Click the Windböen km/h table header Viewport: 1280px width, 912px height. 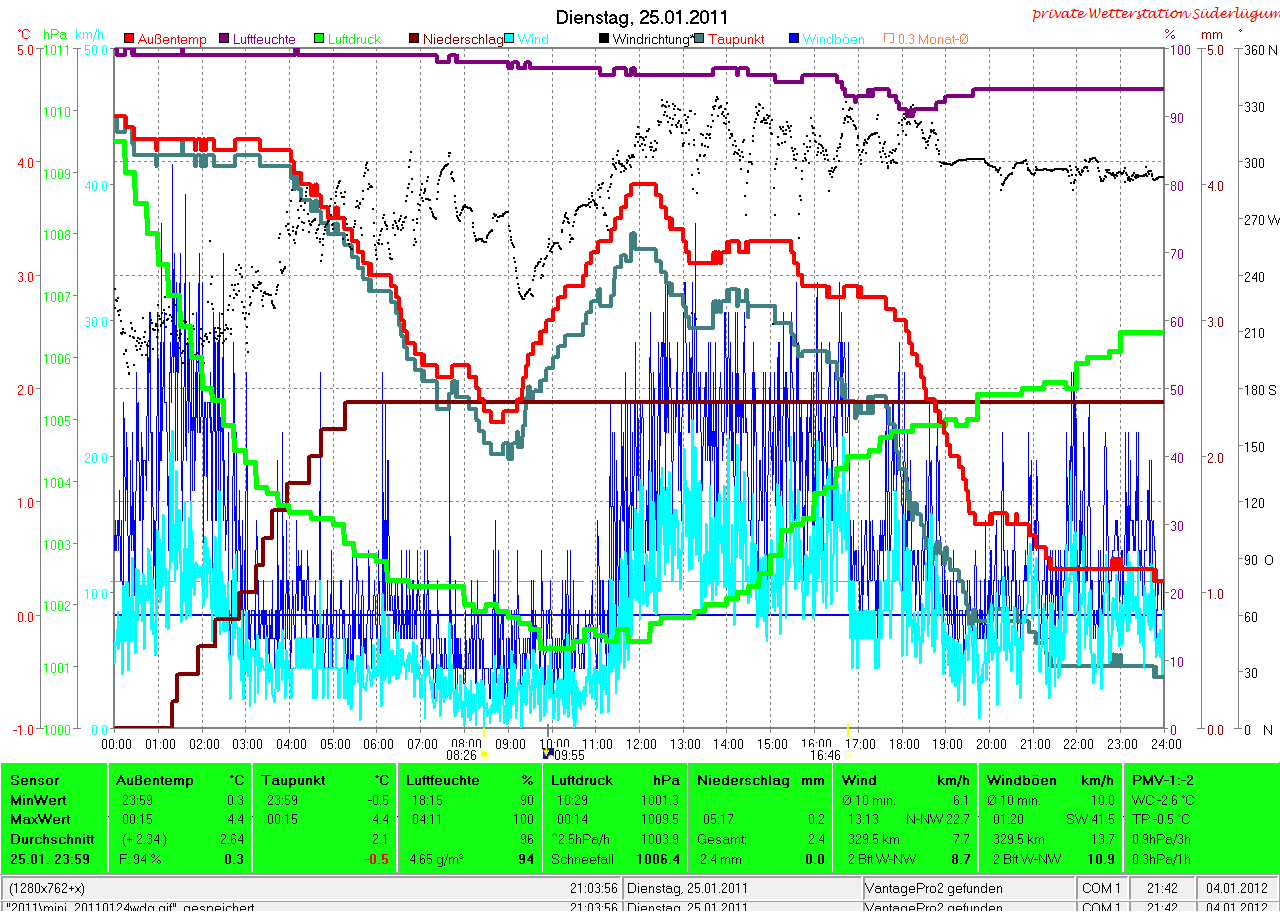1051,780
